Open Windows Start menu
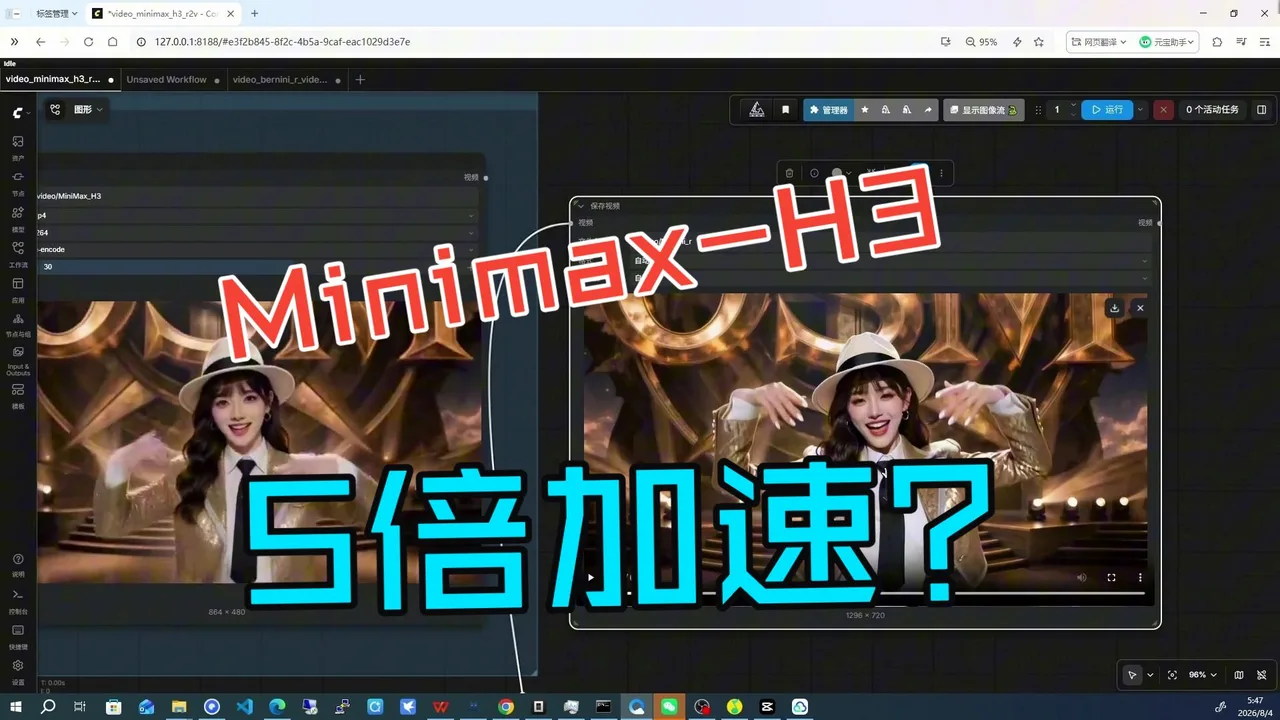The image size is (1280, 720). (x=16, y=706)
